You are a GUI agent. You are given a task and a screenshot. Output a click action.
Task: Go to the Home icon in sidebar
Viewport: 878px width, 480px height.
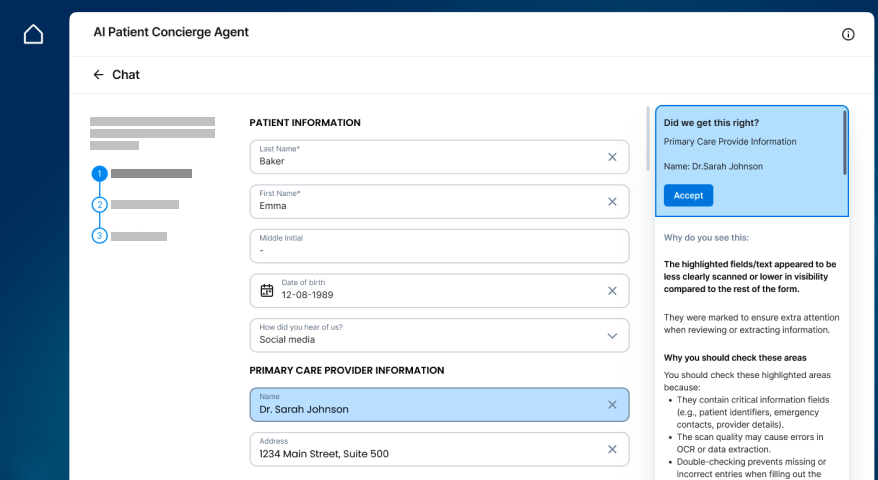pos(33,34)
